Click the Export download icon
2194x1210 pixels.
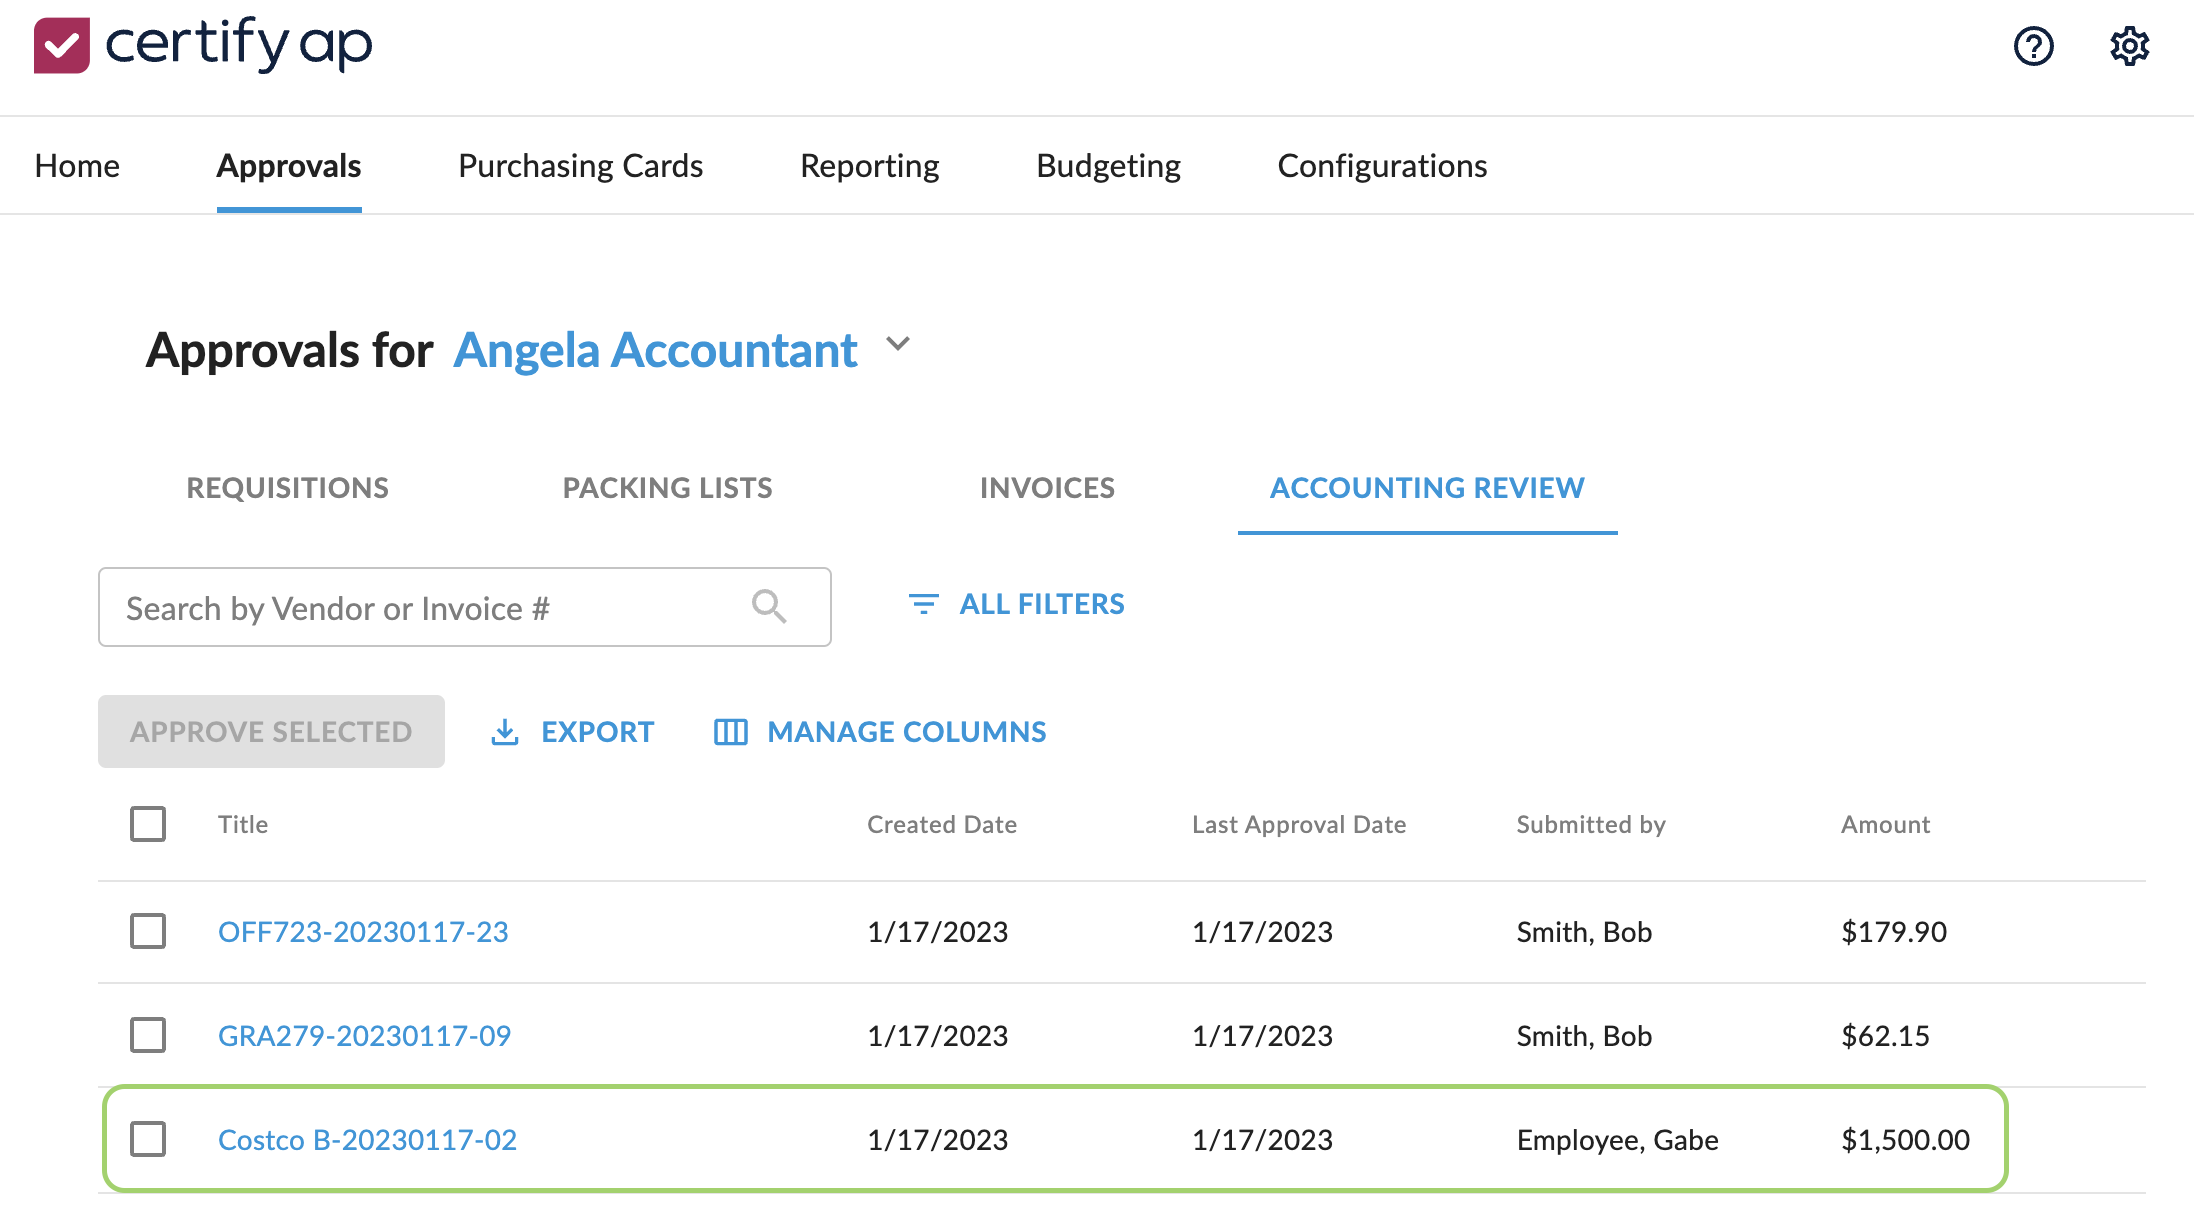505,732
